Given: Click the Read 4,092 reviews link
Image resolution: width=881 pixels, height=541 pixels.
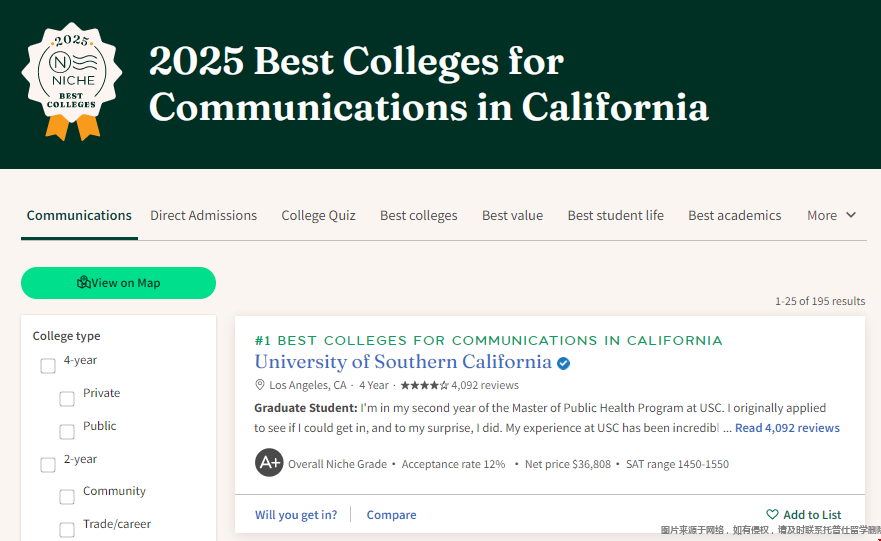Looking at the screenshot, I should tap(787, 428).
